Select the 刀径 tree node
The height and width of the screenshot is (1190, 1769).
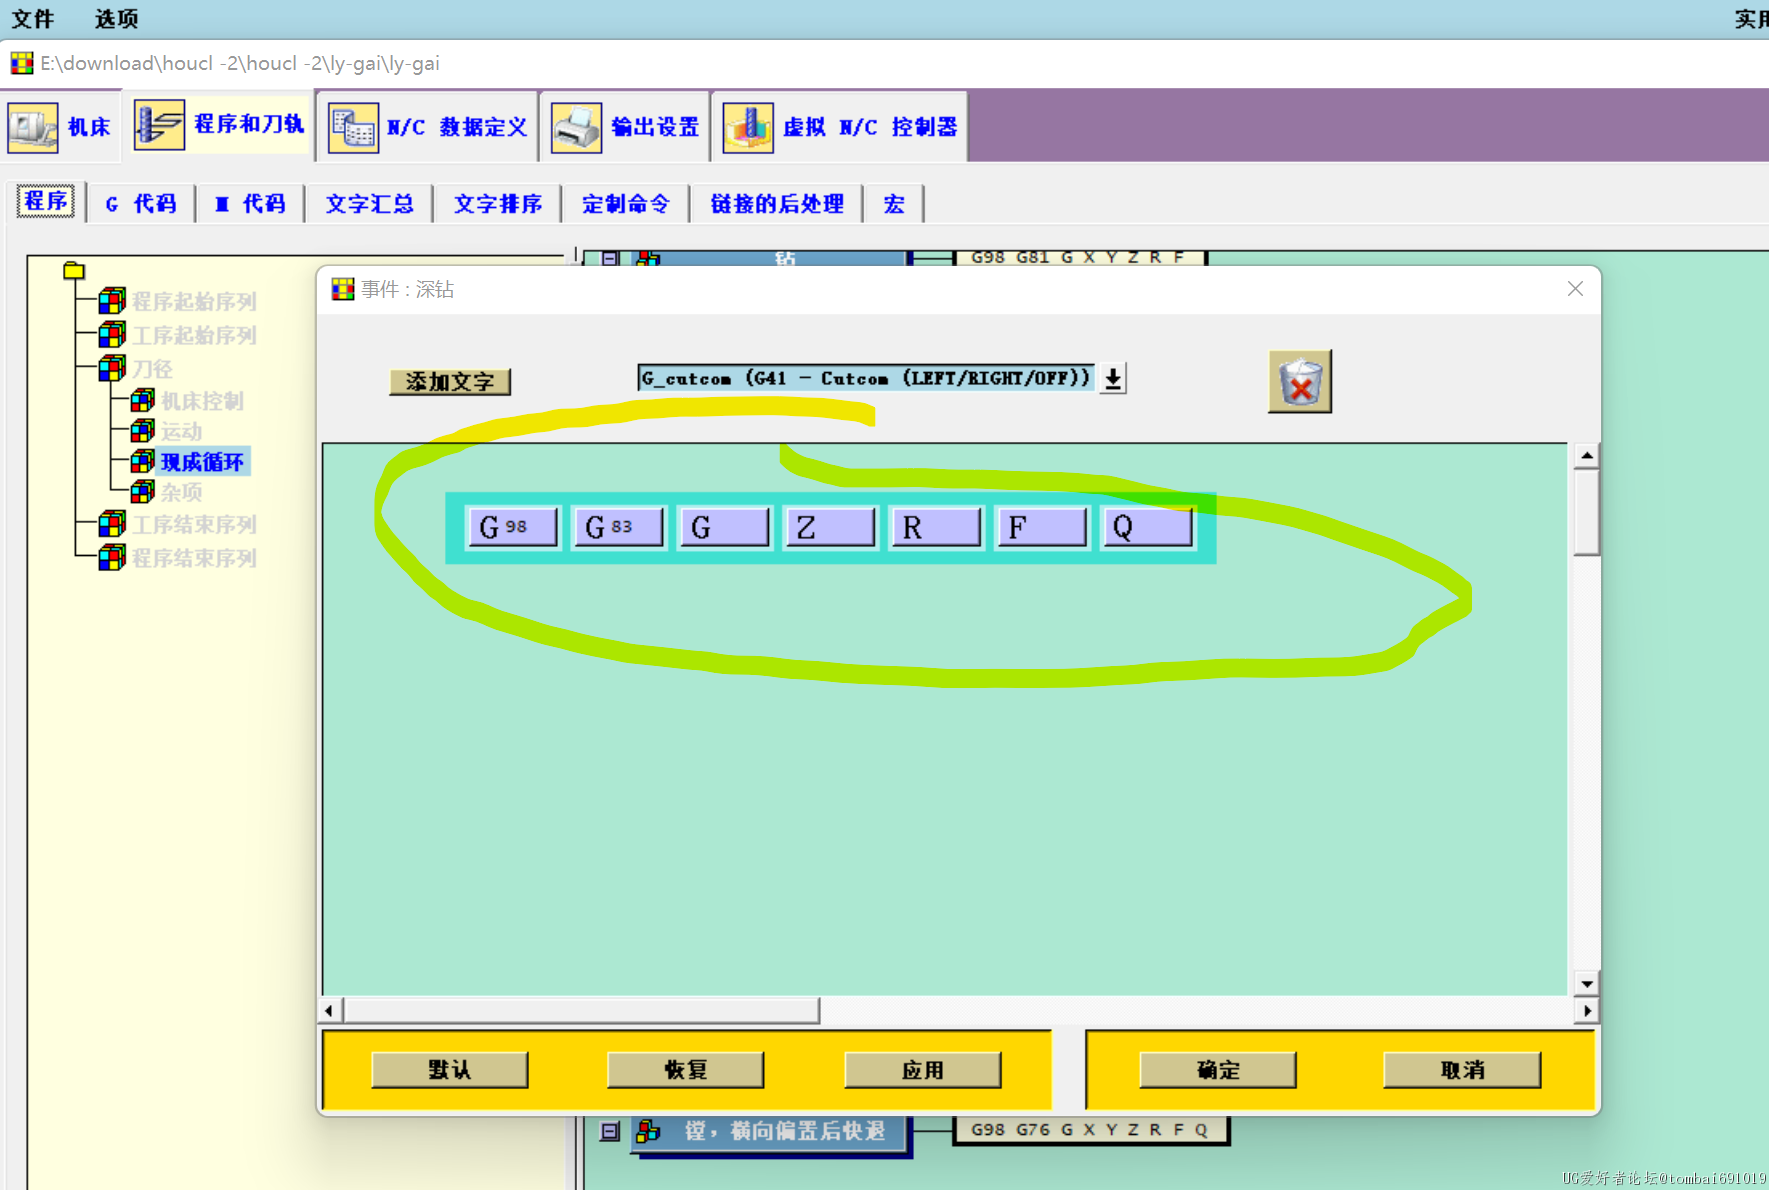152,369
